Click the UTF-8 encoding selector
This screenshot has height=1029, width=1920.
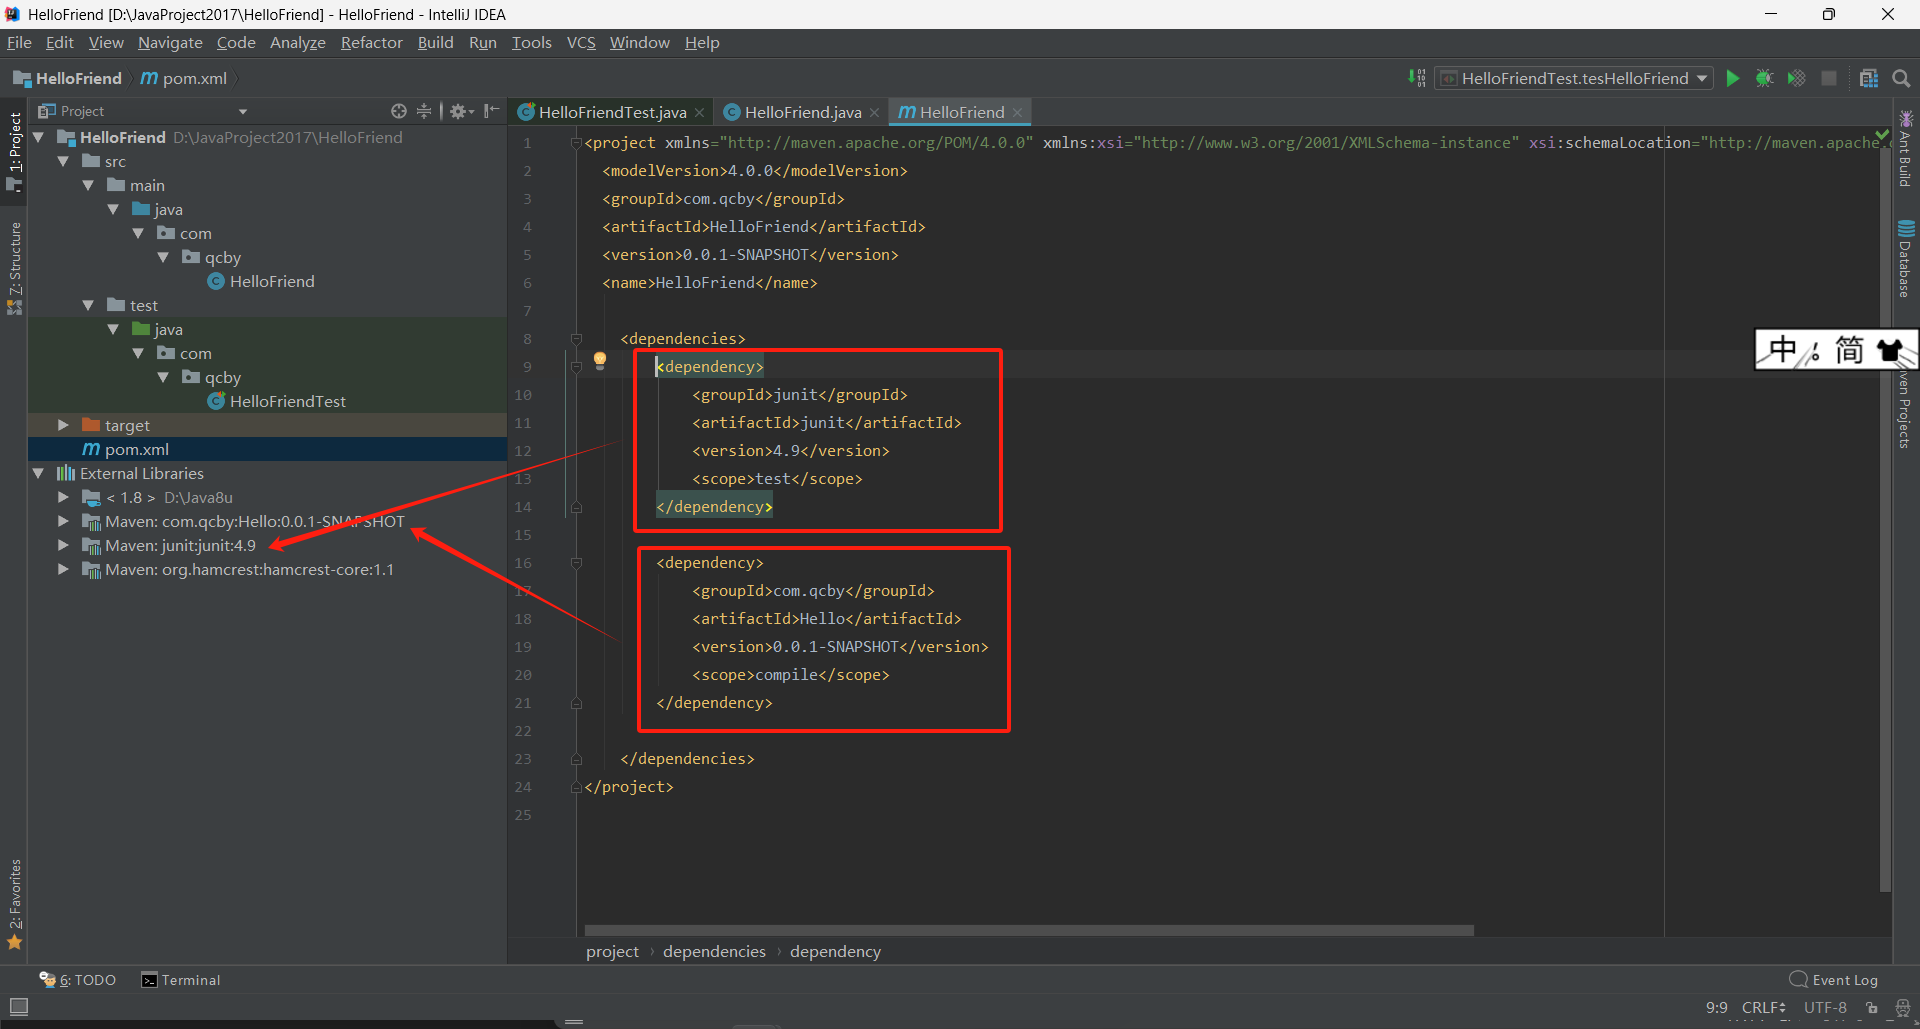point(1825,1008)
